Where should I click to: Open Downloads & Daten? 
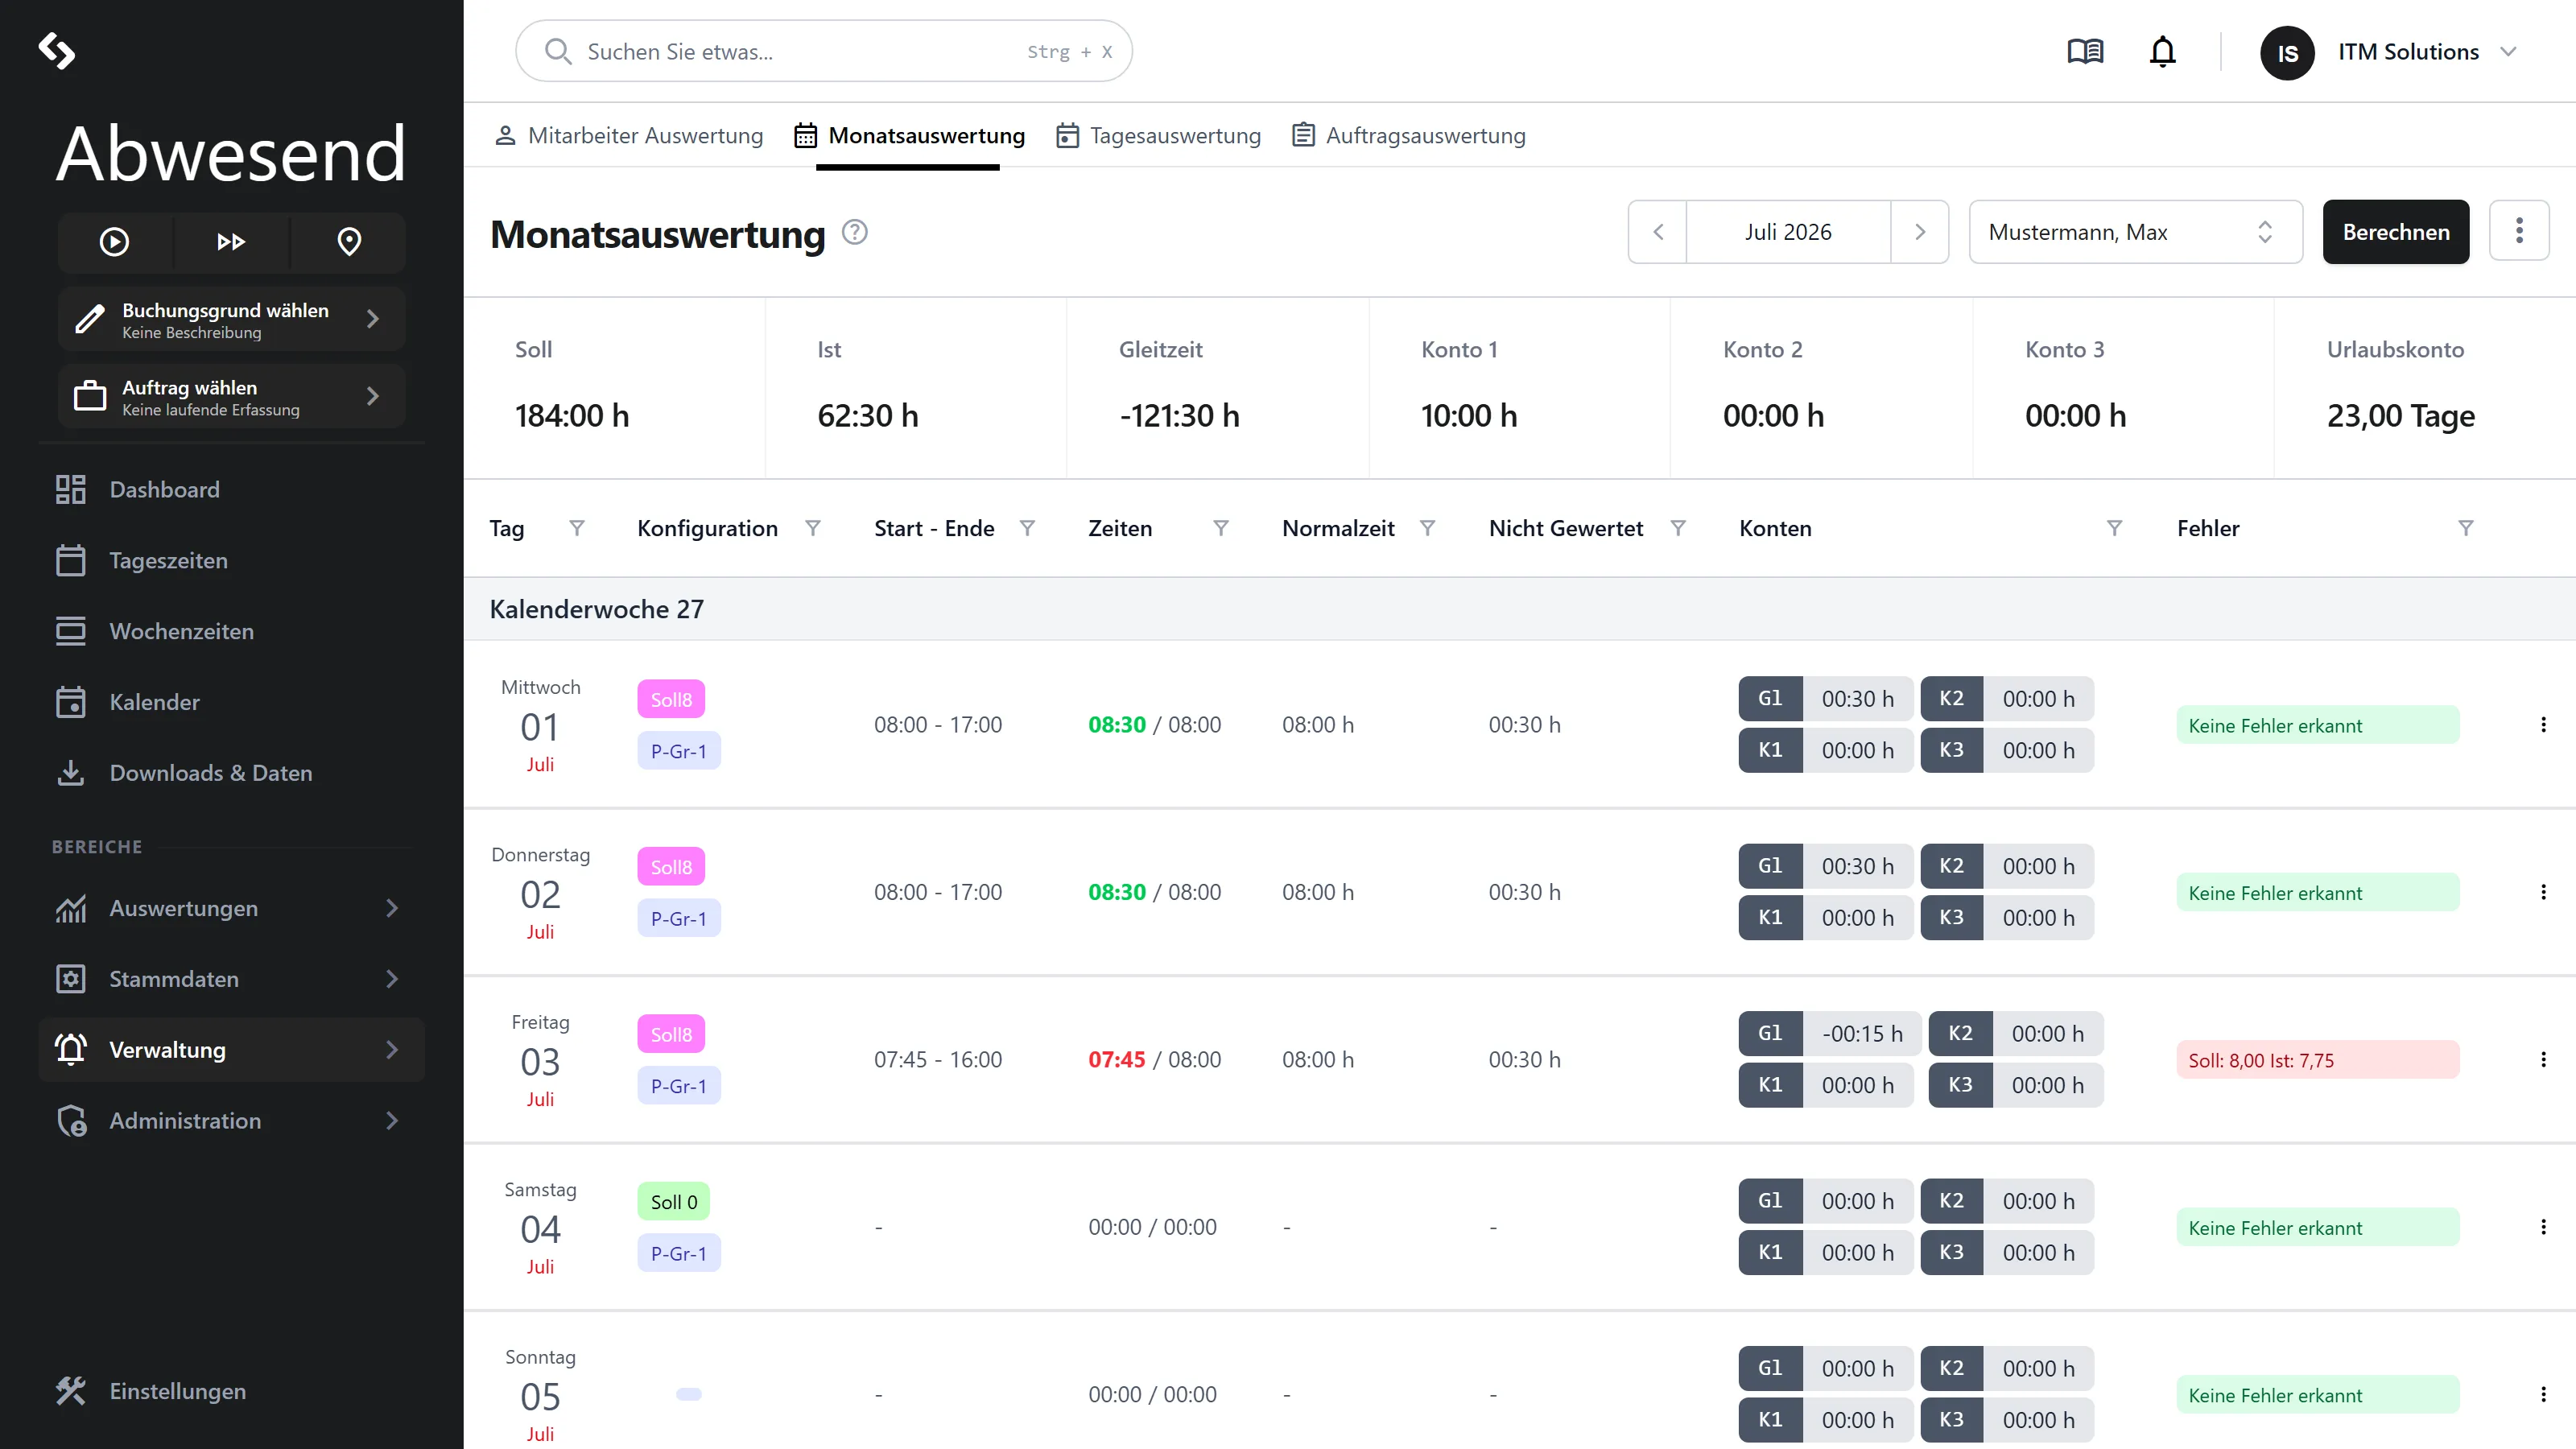pos(231,773)
